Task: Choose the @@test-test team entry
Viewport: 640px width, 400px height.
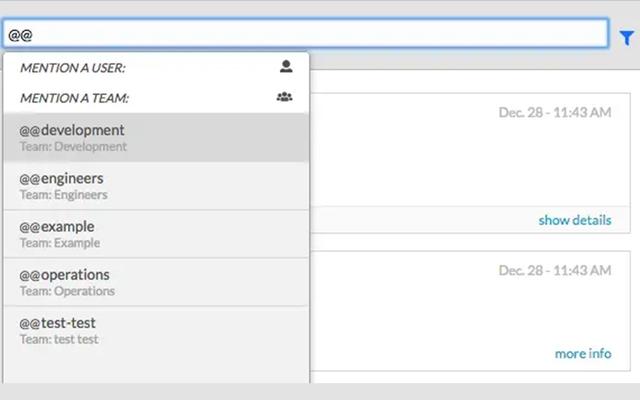Action: click(x=58, y=323)
